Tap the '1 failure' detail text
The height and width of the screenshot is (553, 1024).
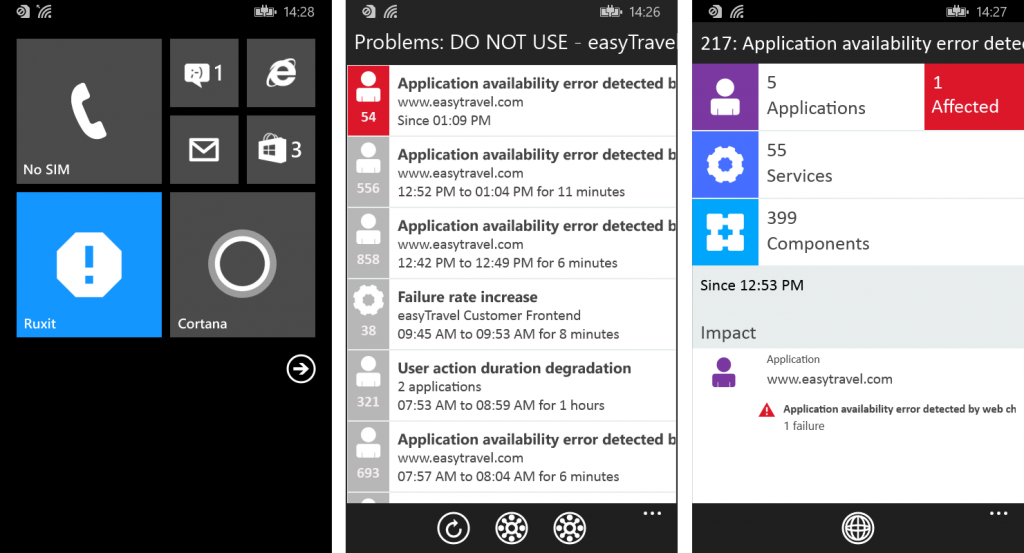coord(804,426)
